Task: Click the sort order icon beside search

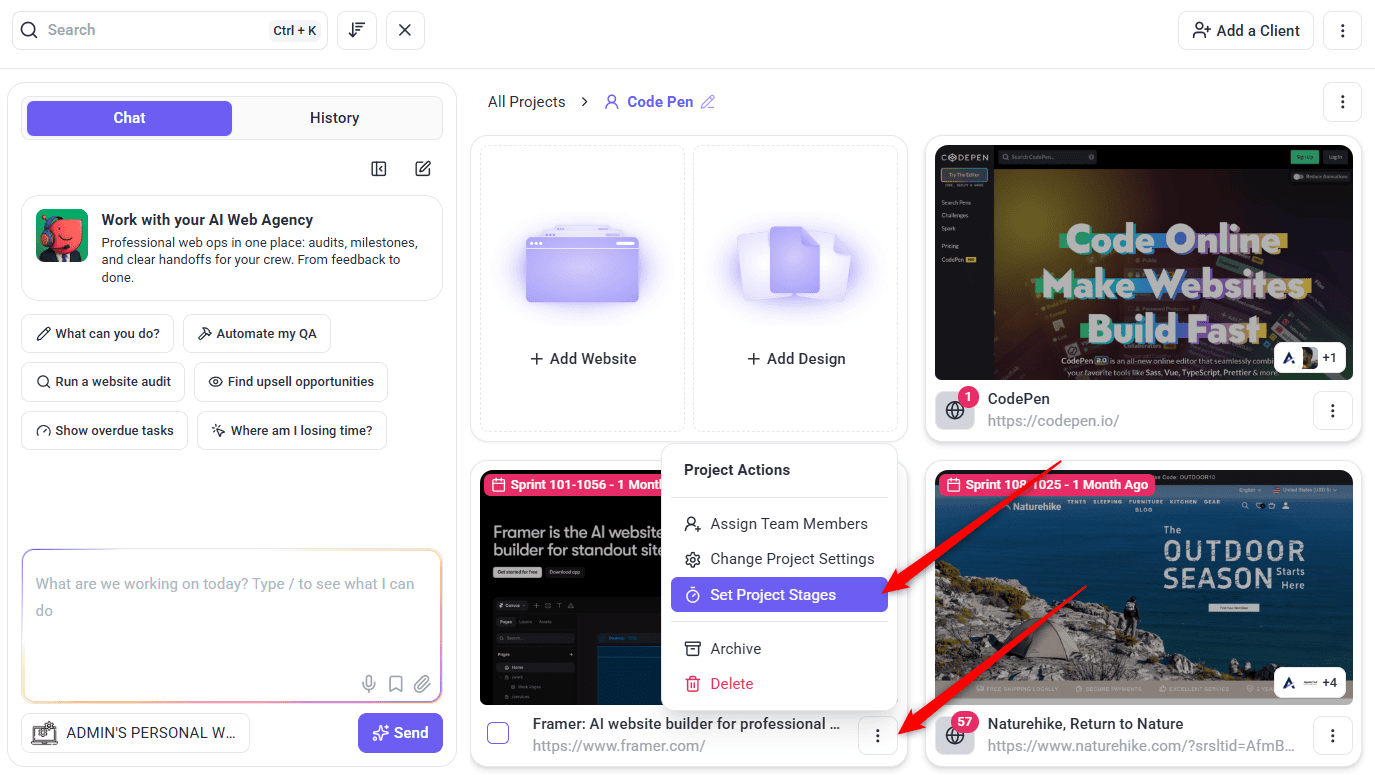Action: click(357, 30)
